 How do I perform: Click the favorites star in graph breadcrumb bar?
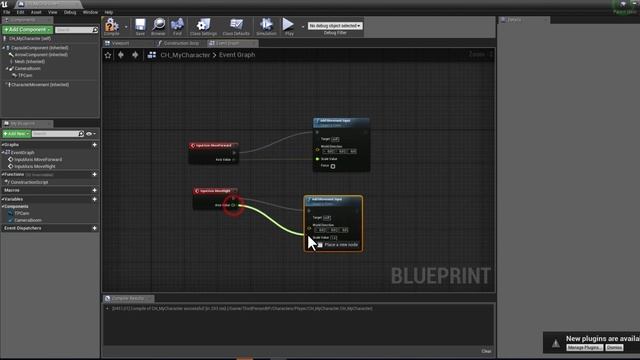tap(108, 55)
